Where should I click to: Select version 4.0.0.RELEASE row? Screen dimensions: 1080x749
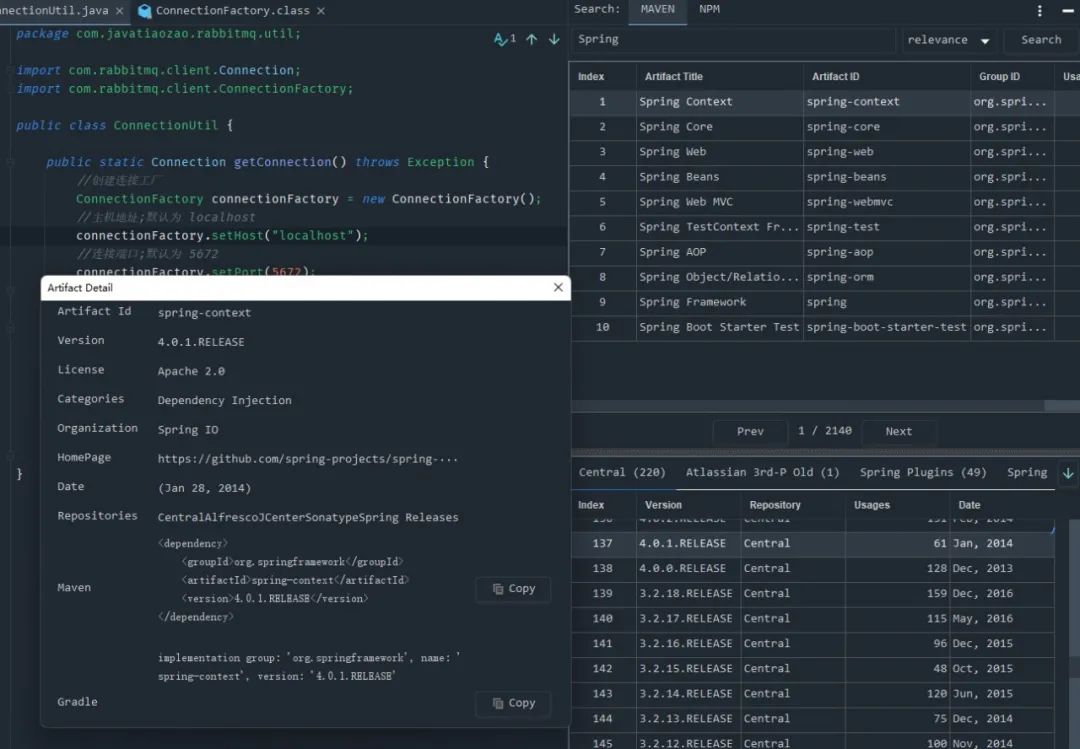point(812,568)
